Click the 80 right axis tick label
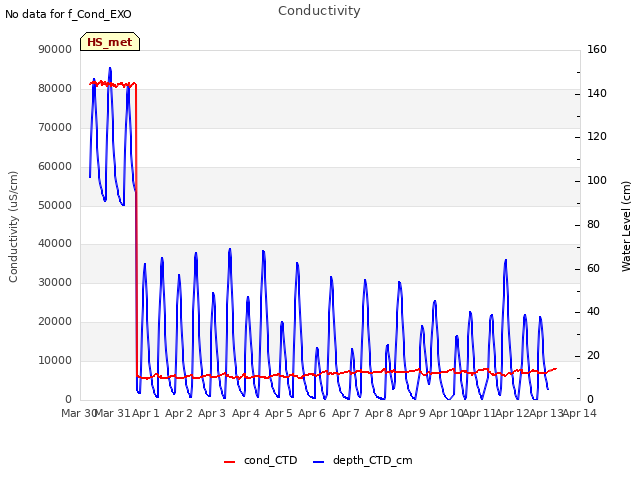This screenshot has height=480, width=640. 593,224
